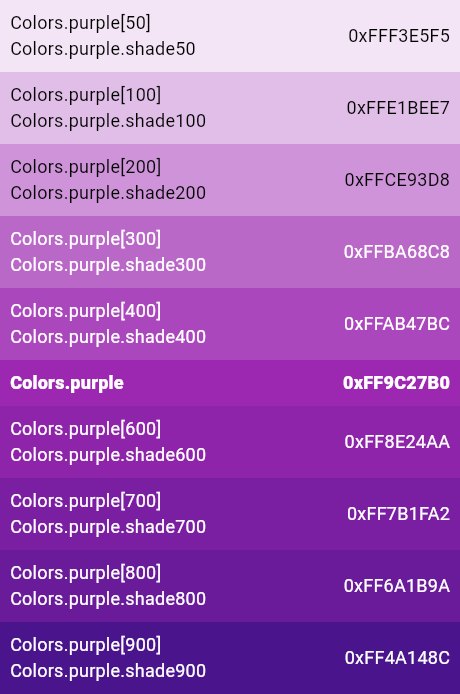Click the Colors.purple.shade50 label
460x694 pixels.
103,49
